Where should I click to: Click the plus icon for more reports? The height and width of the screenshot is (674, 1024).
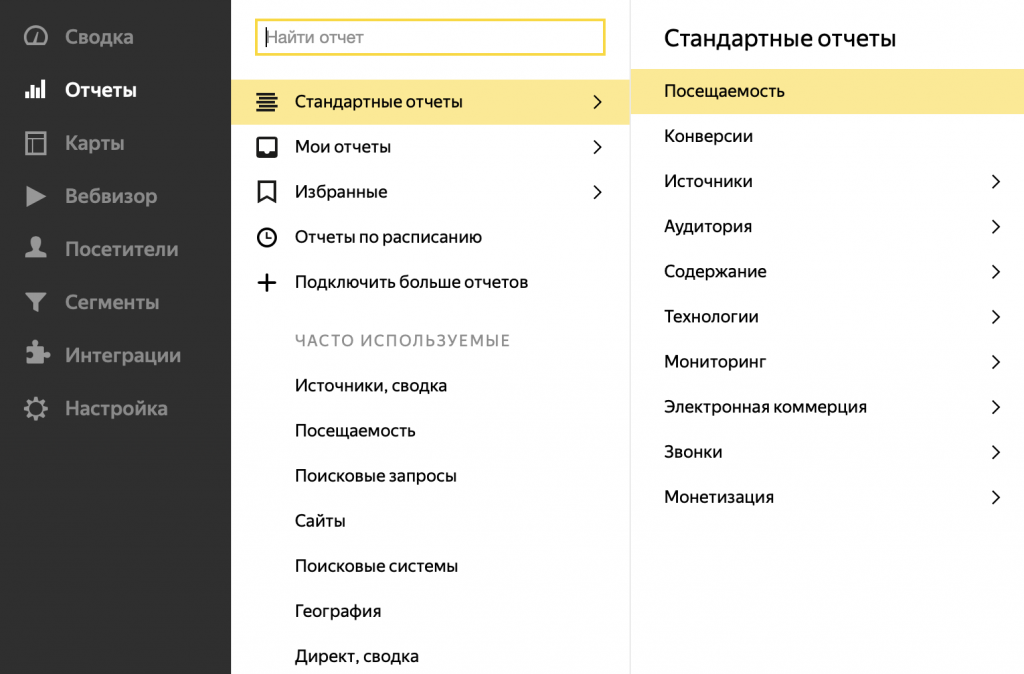pos(266,282)
